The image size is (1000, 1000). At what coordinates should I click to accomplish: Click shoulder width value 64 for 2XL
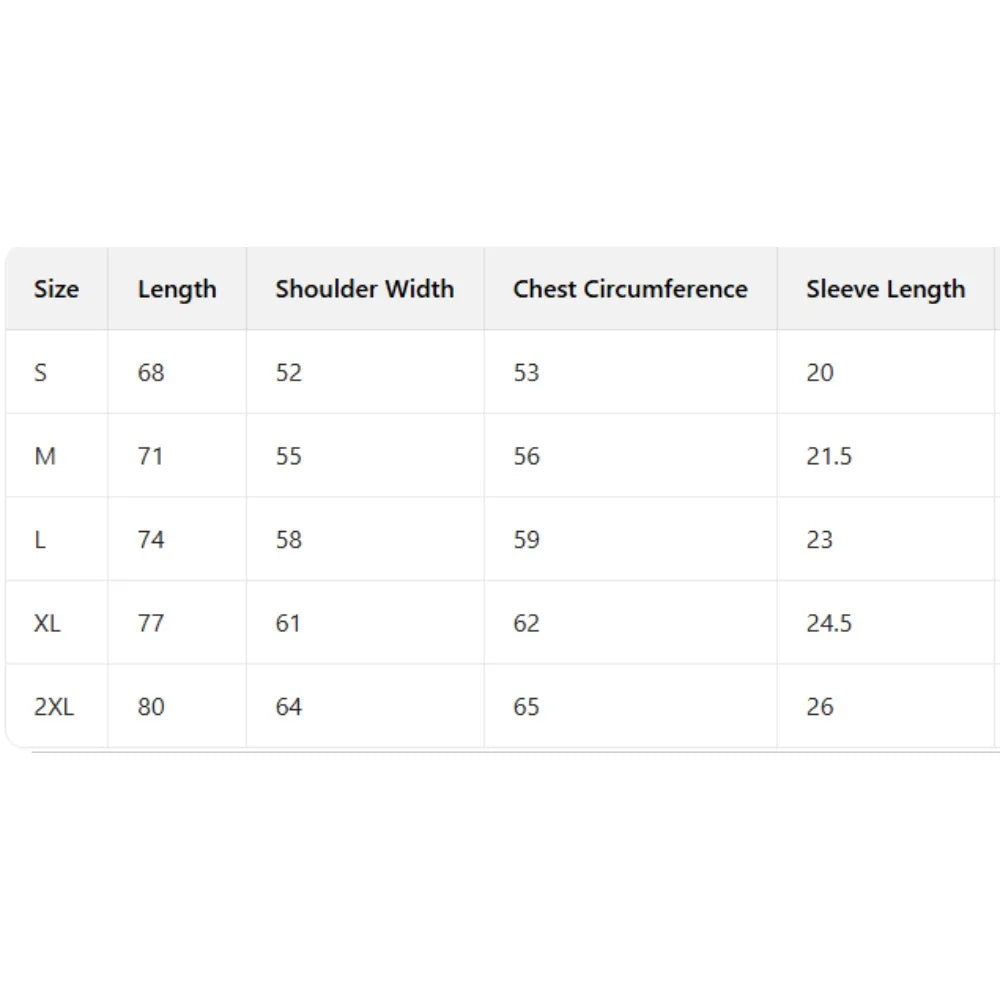coord(289,707)
